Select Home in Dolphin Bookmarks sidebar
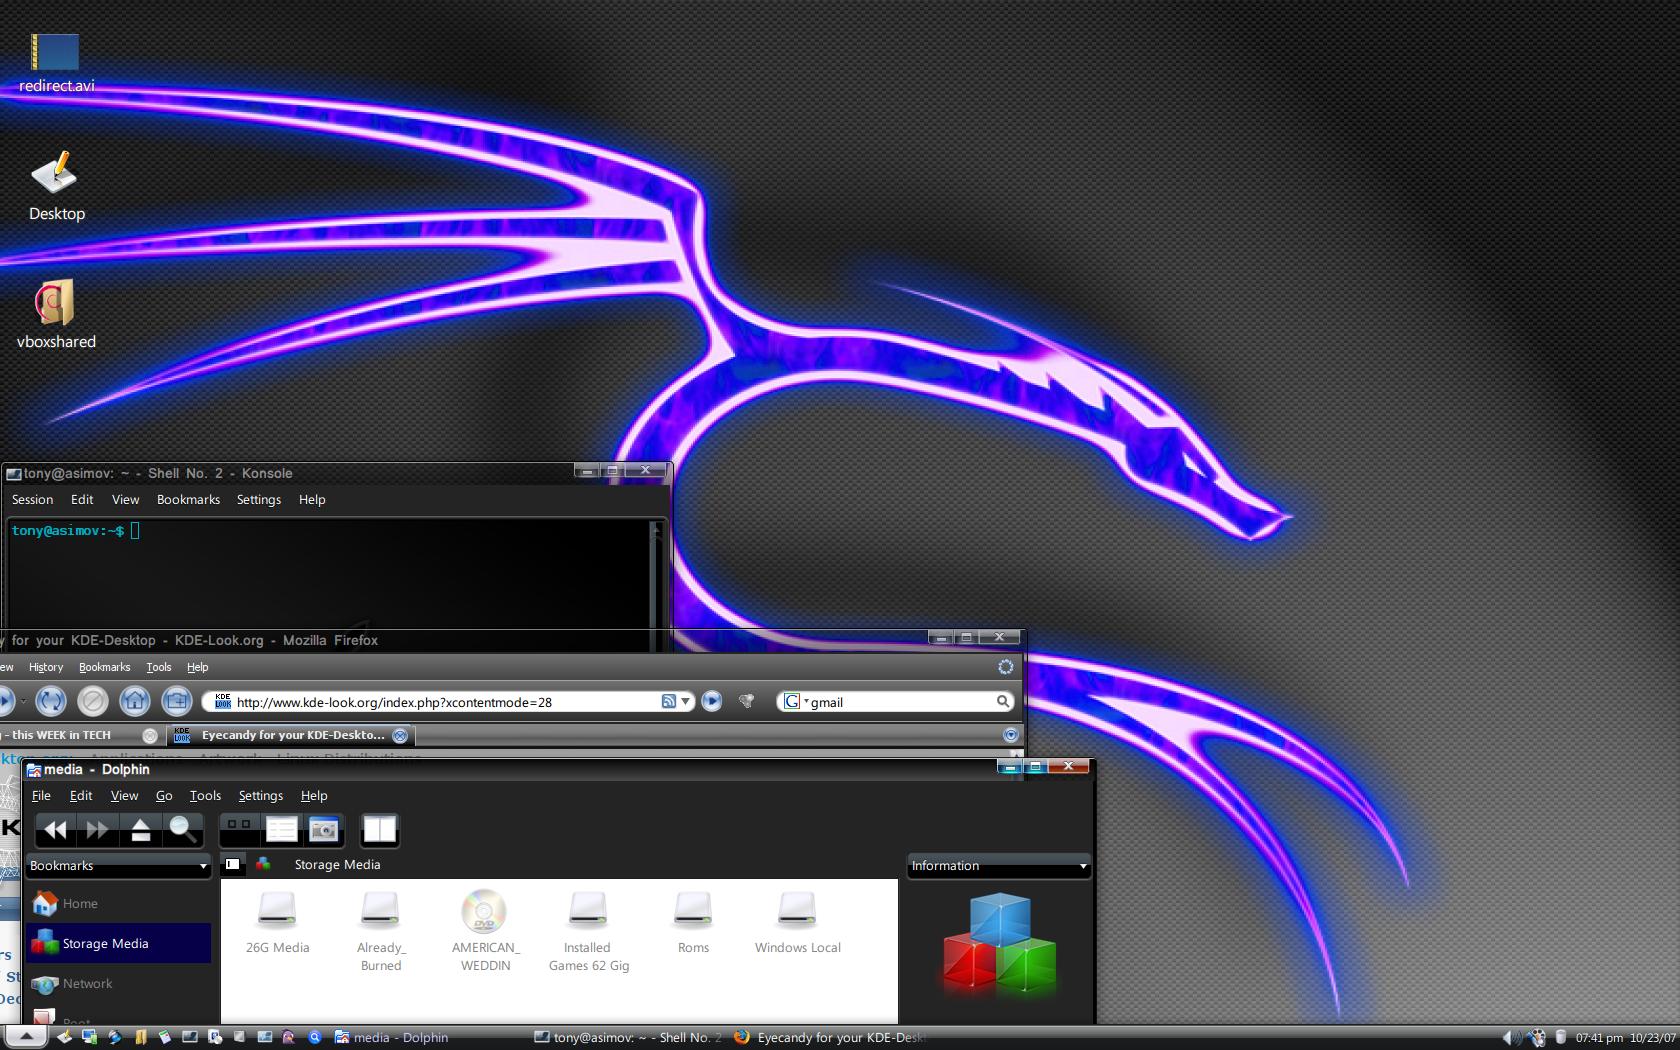 pyautogui.click(x=118, y=903)
